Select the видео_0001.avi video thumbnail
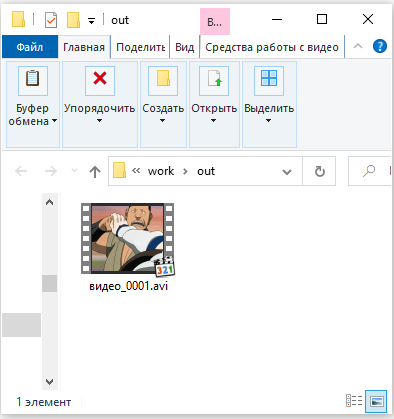The height and width of the screenshot is (419, 394). (128, 239)
